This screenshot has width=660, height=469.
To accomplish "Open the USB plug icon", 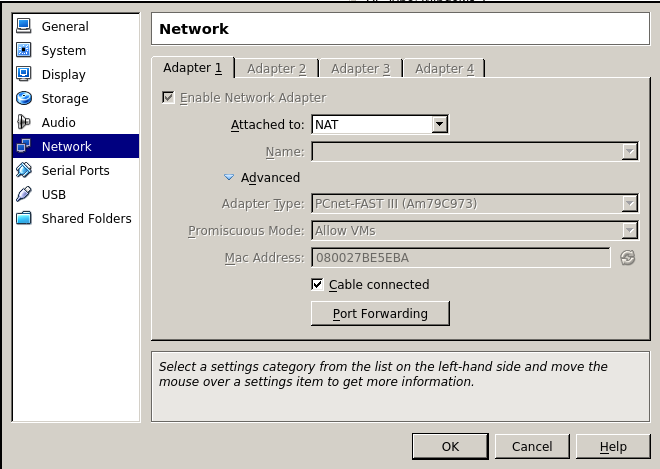I will (x=24, y=194).
